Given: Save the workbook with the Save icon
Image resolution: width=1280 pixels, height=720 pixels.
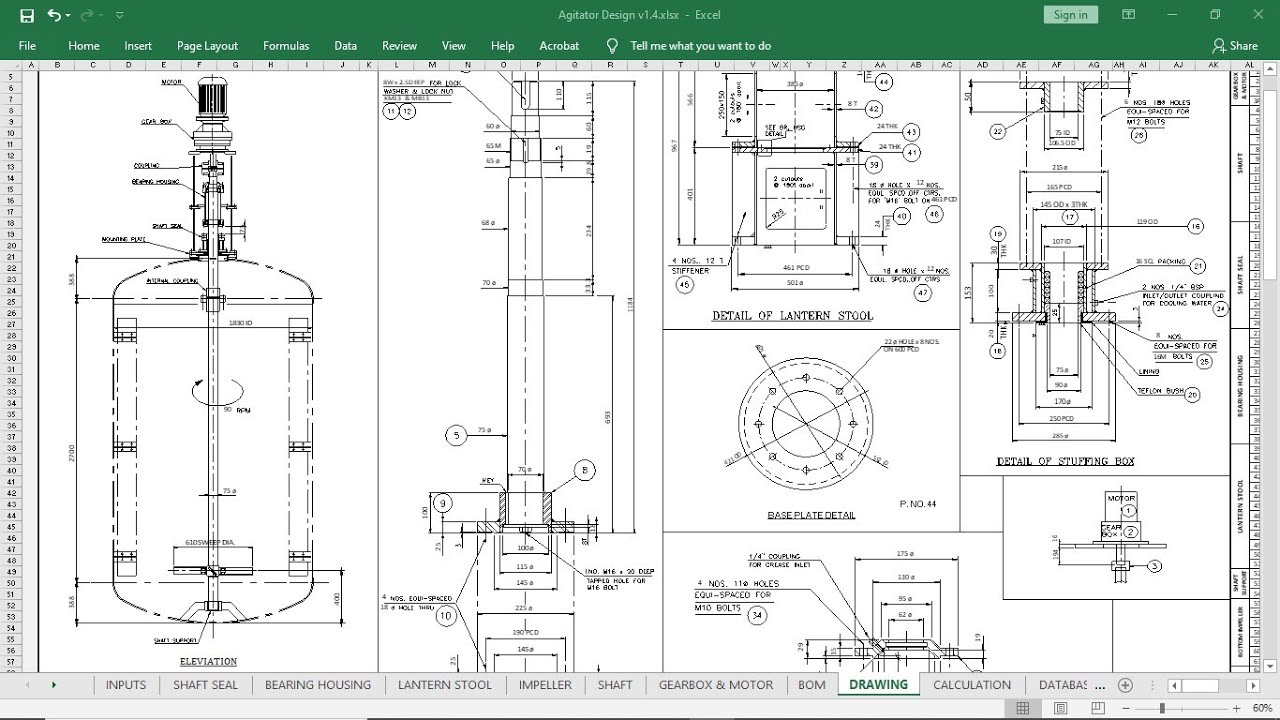Looking at the screenshot, I should tap(27, 15).
